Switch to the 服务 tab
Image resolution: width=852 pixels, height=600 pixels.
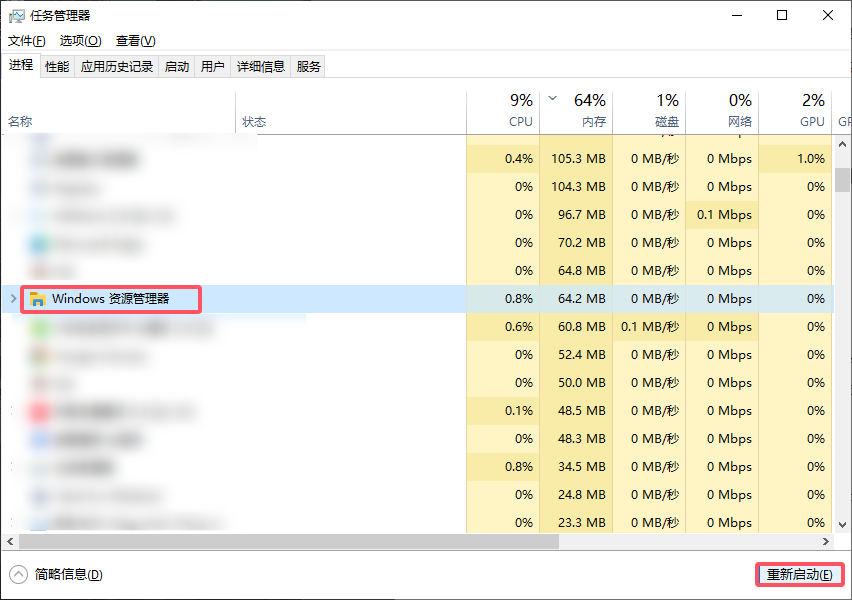tap(308, 66)
